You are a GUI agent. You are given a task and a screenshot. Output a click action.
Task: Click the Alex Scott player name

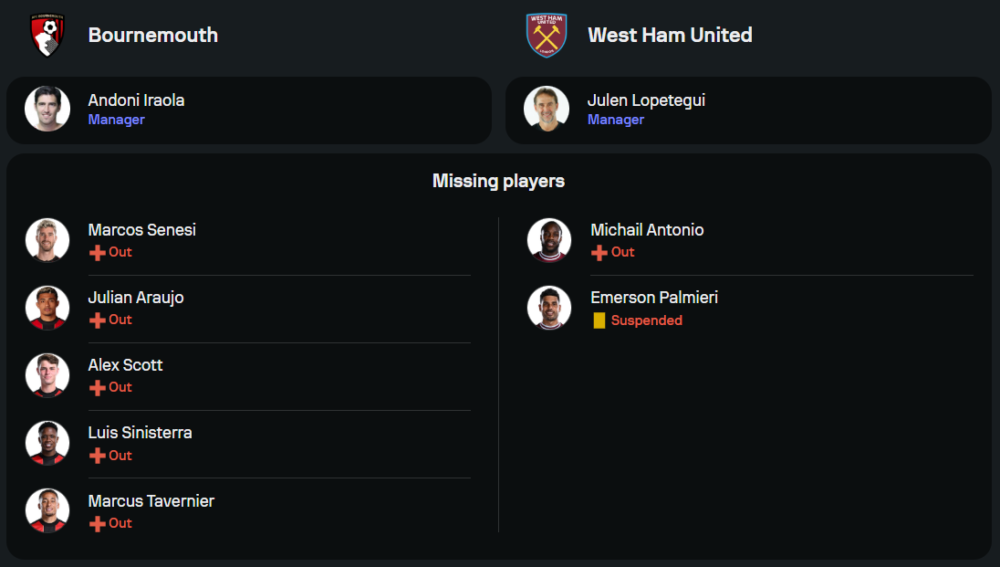click(125, 365)
